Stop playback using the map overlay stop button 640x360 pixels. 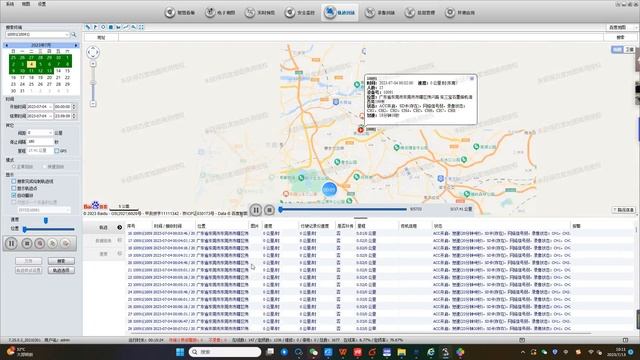click(x=269, y=210)
